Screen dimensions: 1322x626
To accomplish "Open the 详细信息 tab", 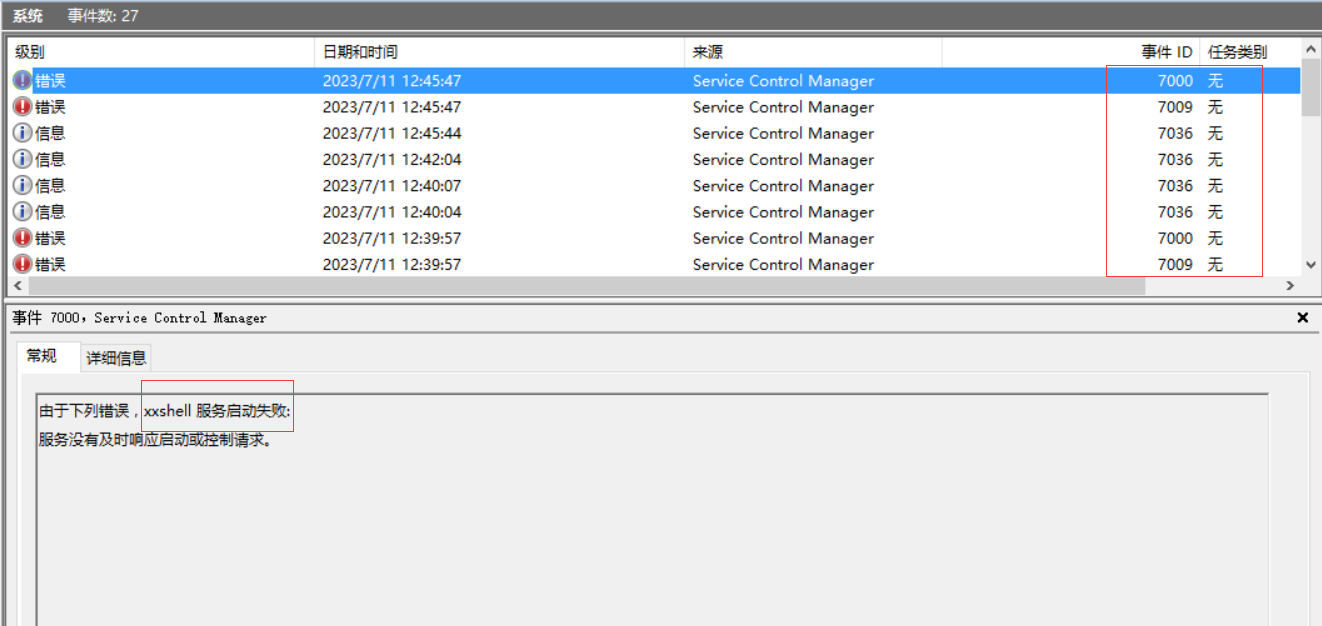I will pyautogui.click(x=116, y=358).
